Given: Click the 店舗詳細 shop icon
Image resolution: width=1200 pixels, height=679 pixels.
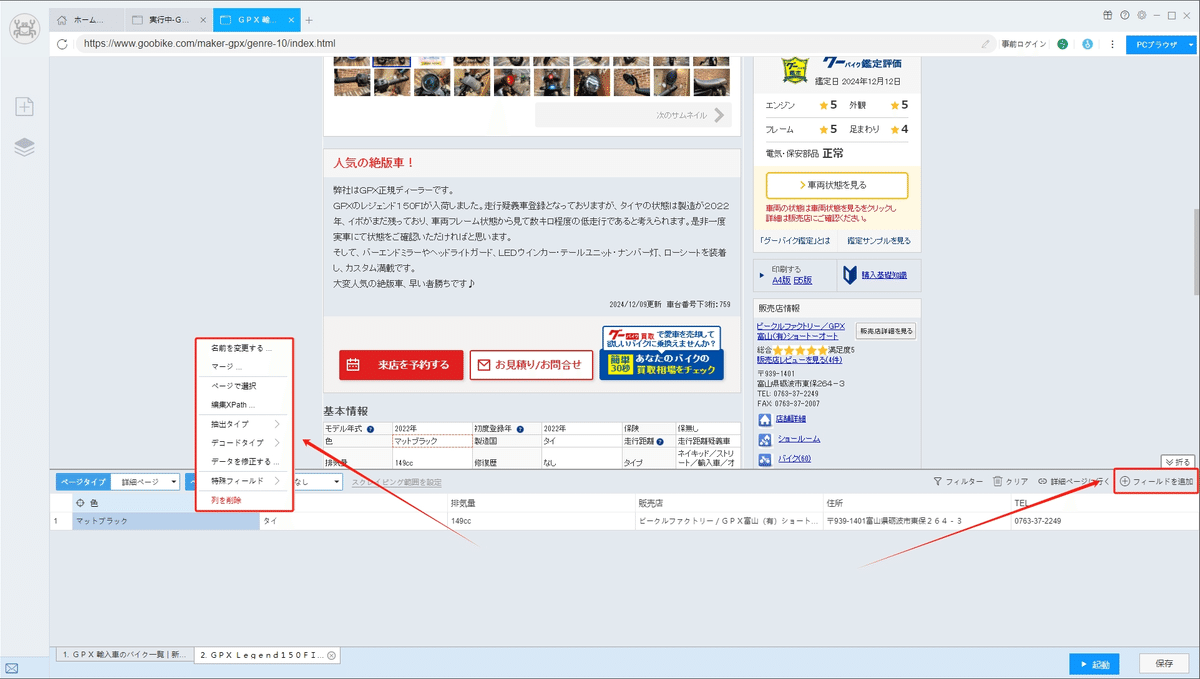Looking at the screenshot, I should coord(765,420).
